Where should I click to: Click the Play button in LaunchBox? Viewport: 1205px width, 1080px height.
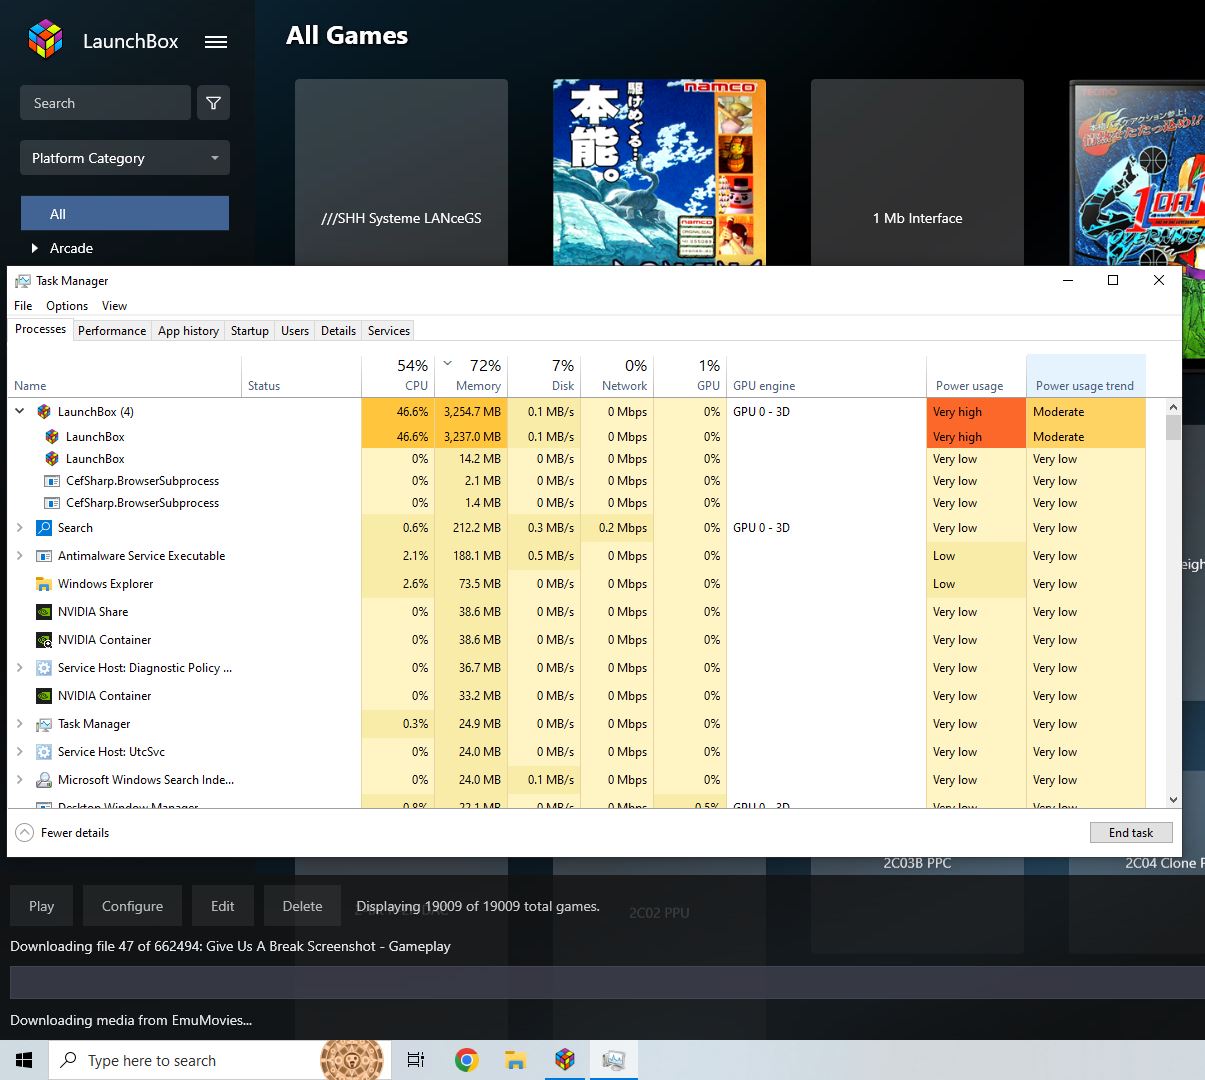42,906
